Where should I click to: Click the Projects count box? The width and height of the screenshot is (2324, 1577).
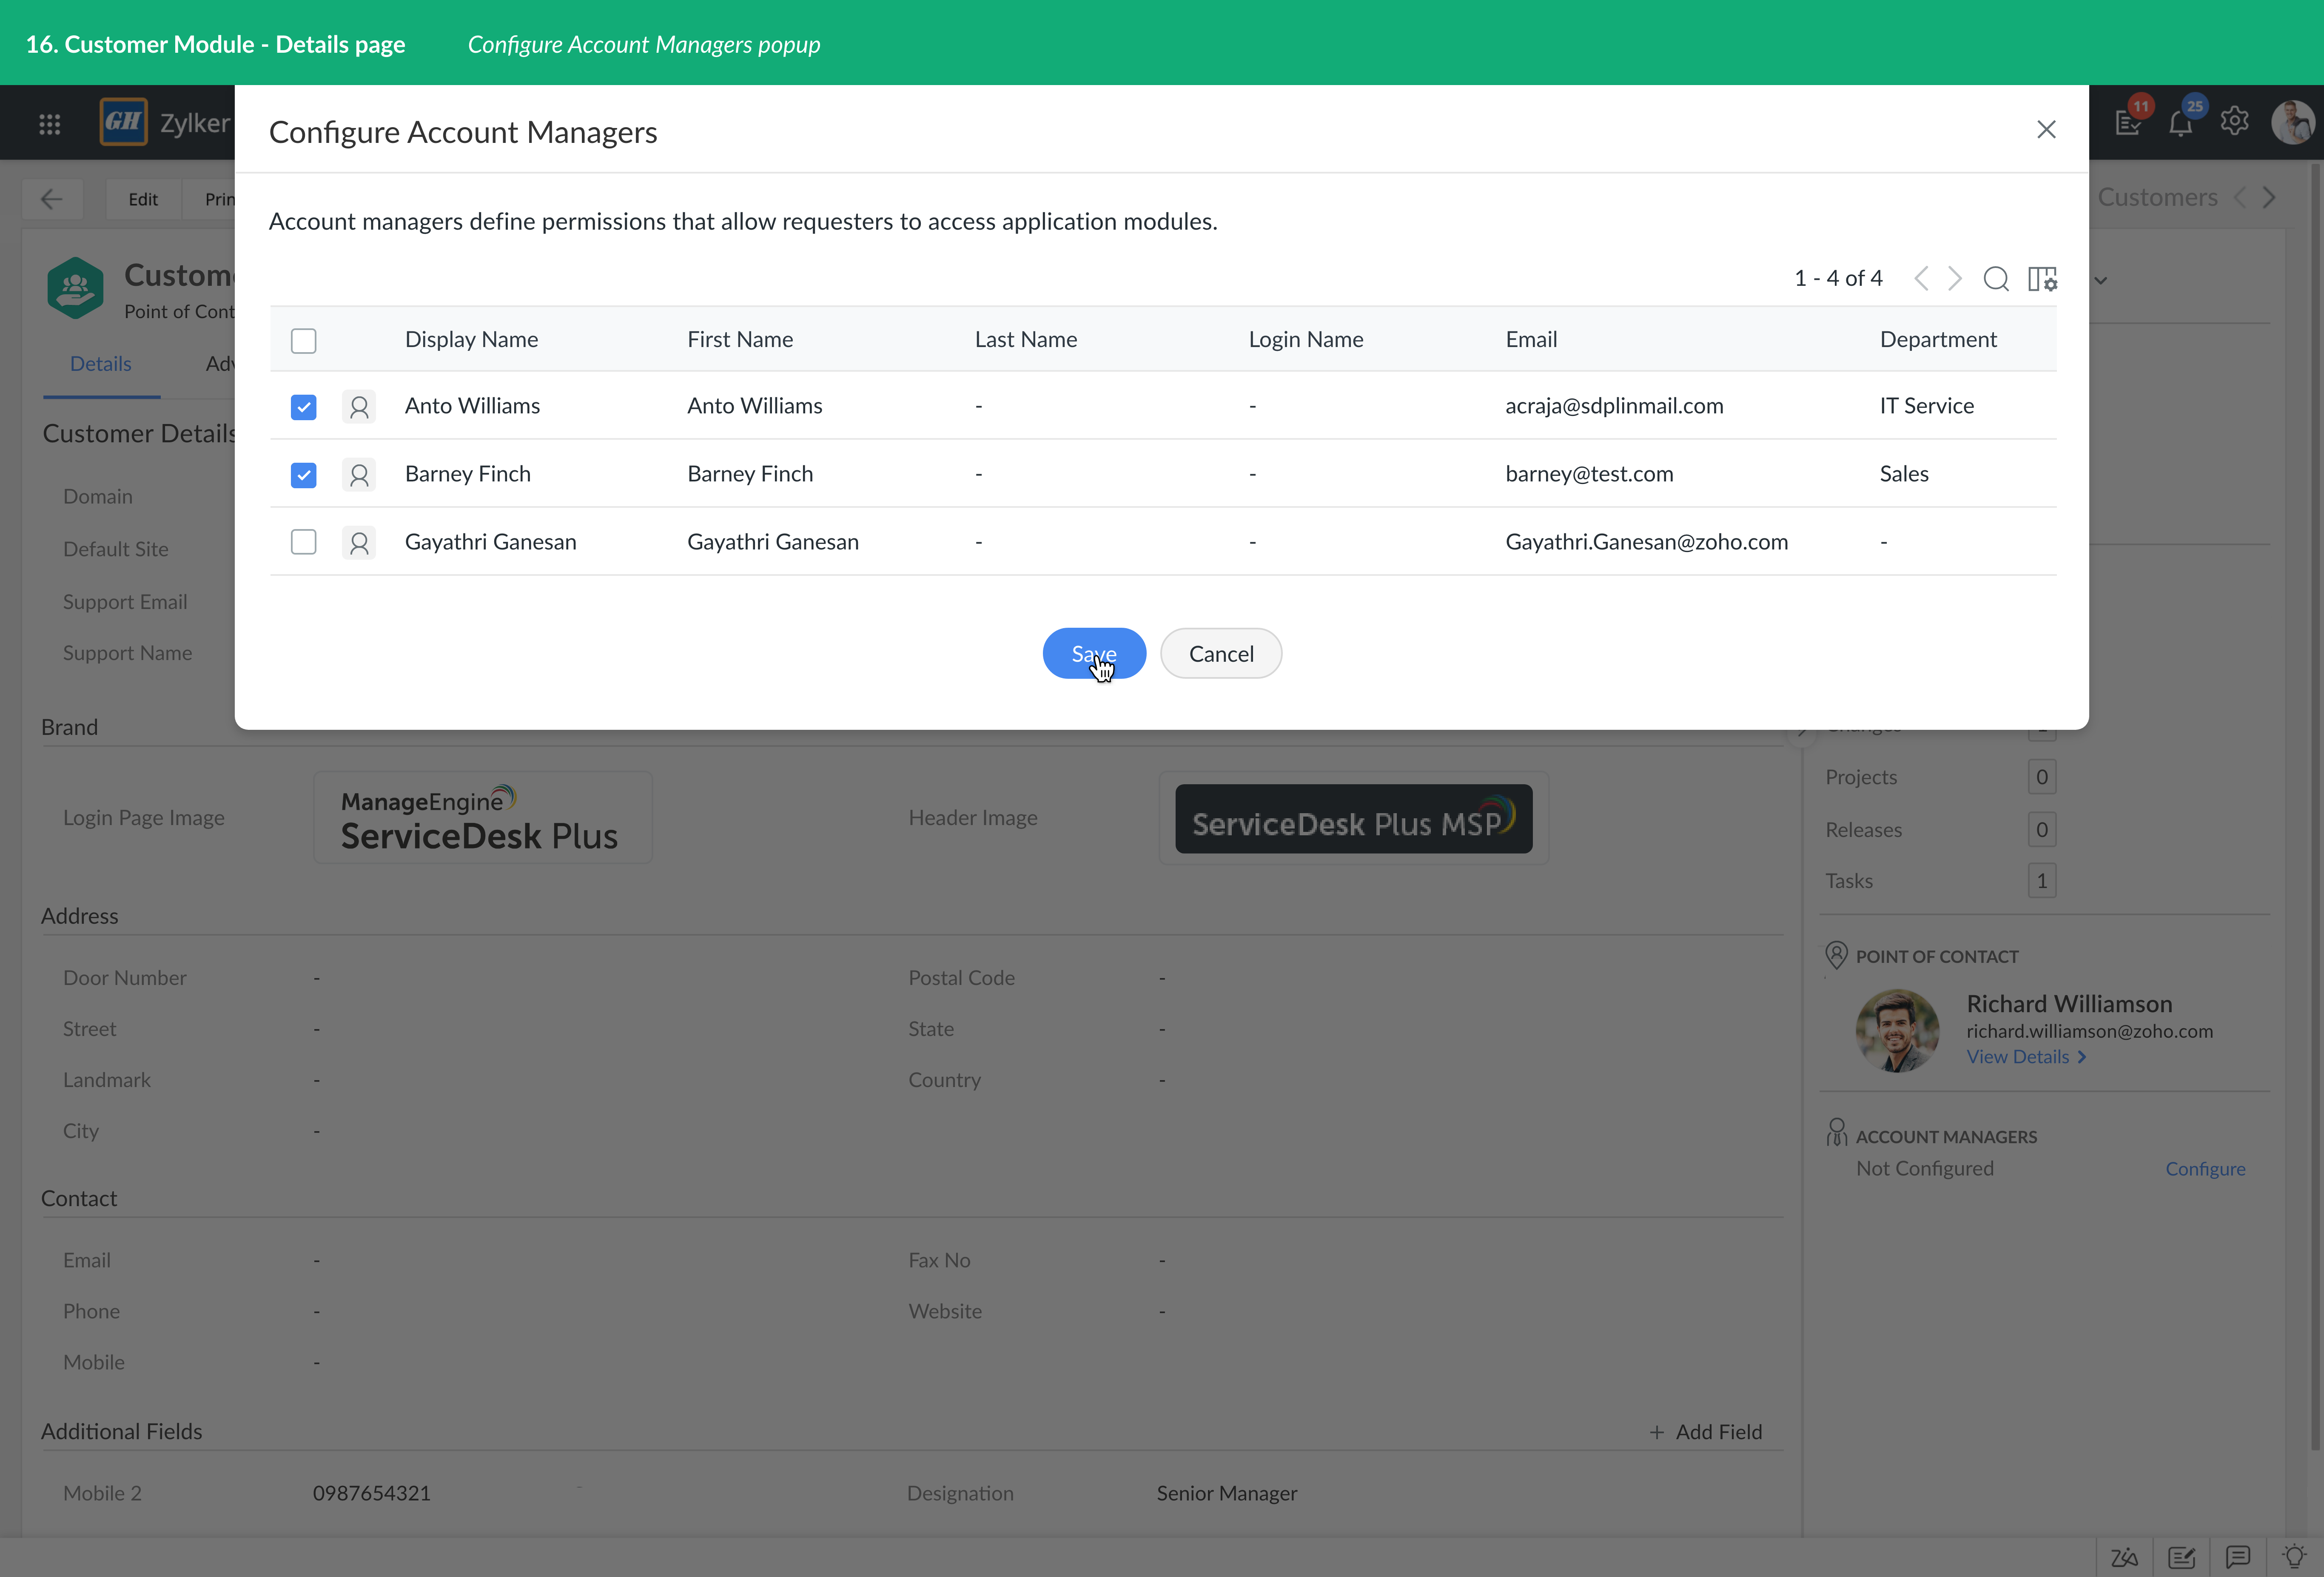[x=2041, y=777]
